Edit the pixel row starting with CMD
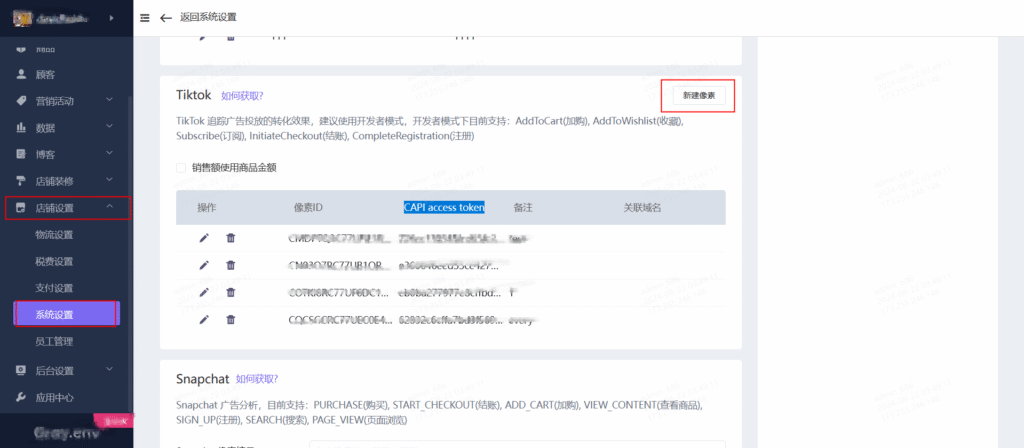1024x448 pixels. tap(204, 238)
